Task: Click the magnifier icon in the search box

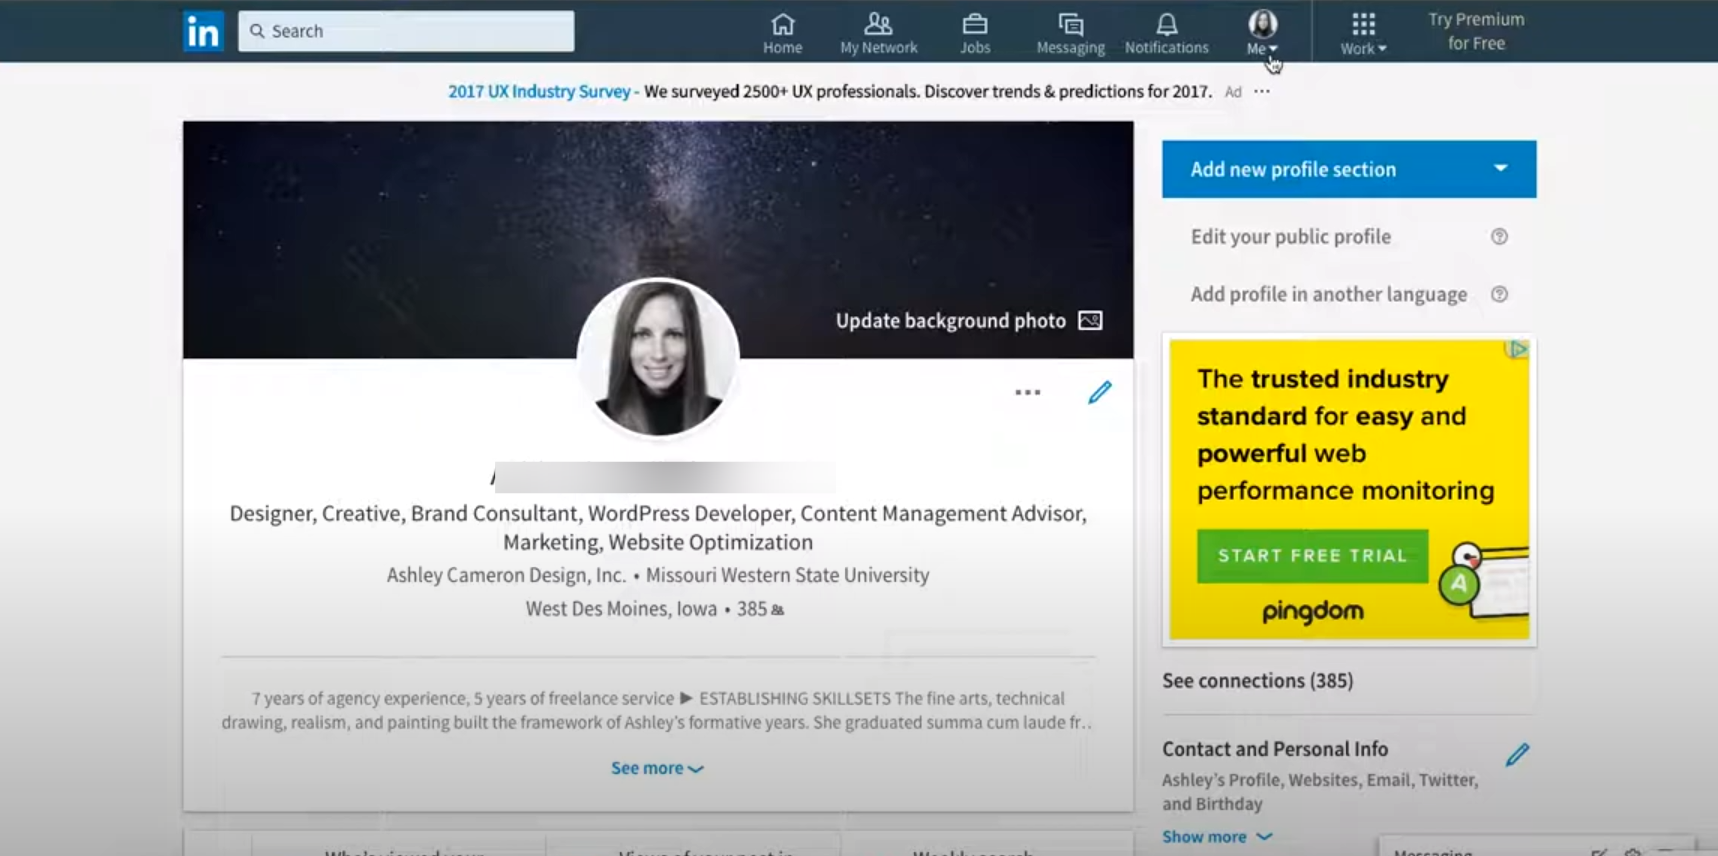Action: point(257,31)
